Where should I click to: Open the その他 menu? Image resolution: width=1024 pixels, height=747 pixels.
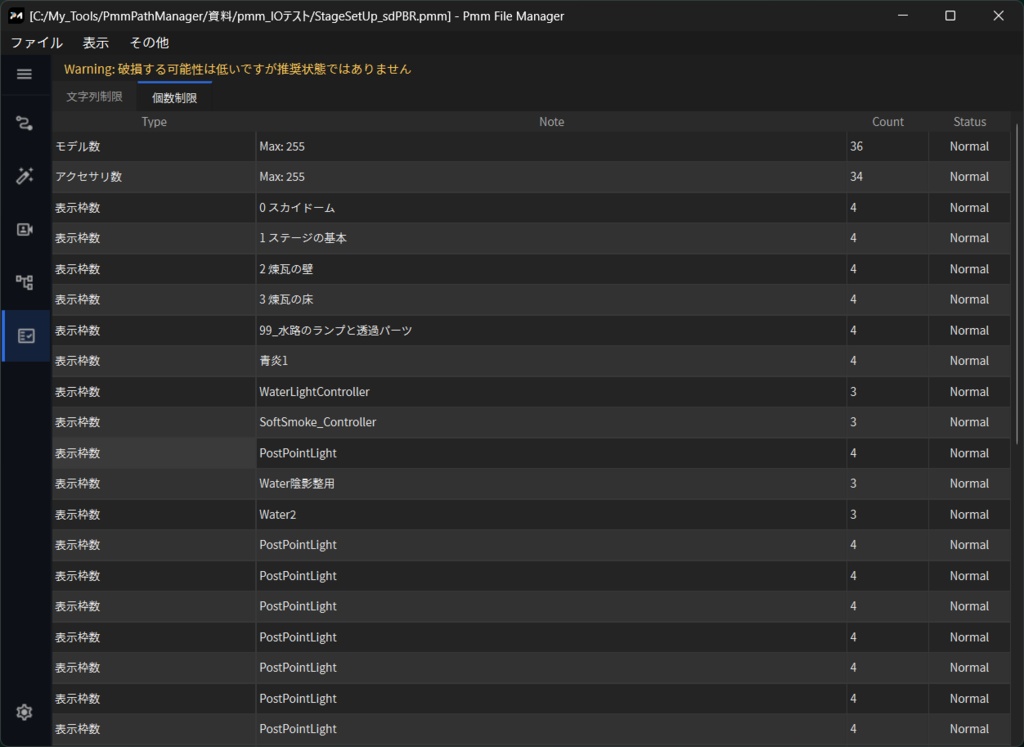coord(149,43)
